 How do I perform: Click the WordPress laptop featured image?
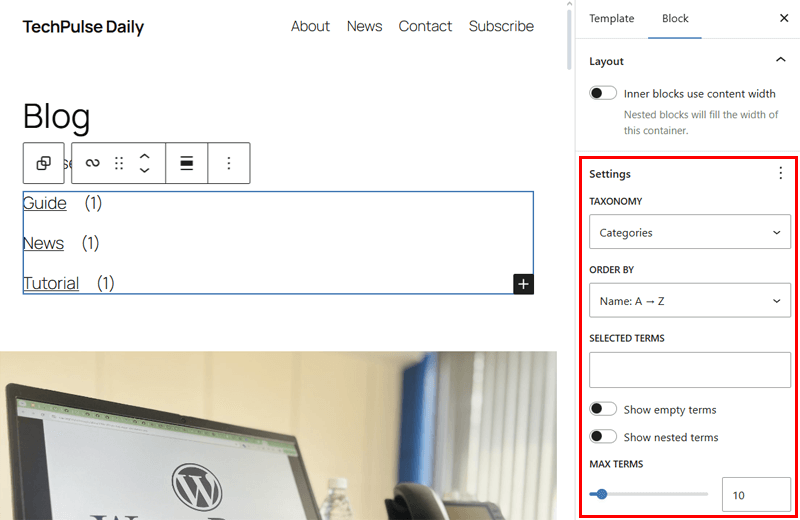point(278,435)
